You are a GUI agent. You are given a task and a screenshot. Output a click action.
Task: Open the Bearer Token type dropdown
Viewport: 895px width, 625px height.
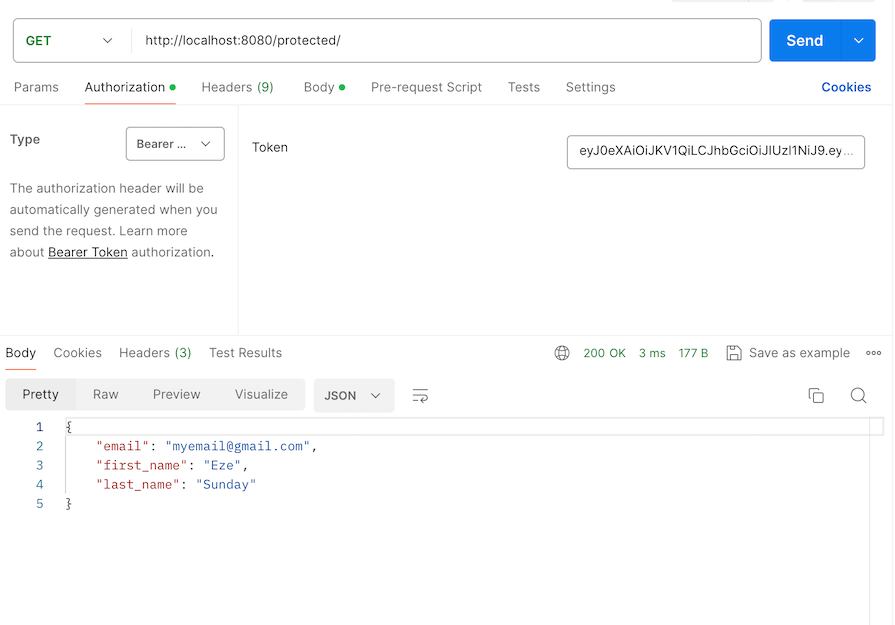click(175, 144)
